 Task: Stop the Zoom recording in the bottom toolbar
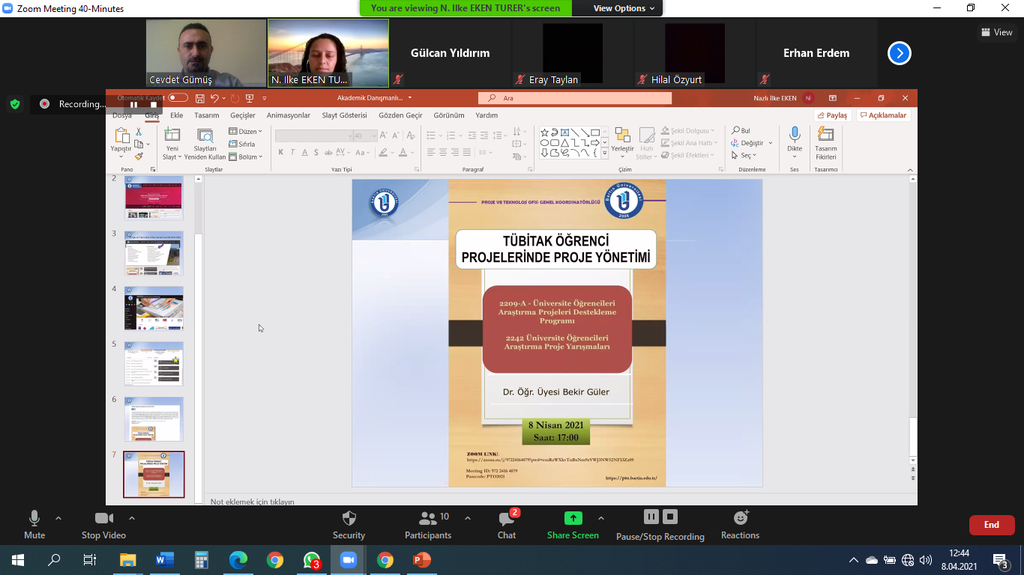point(670,517)
